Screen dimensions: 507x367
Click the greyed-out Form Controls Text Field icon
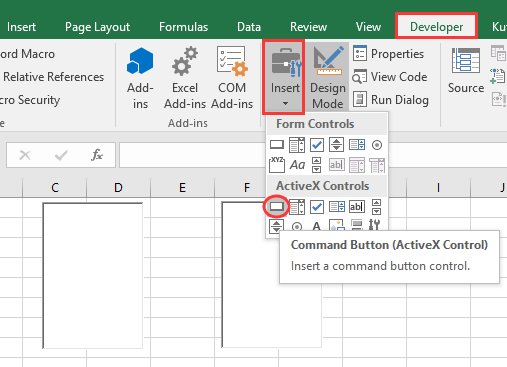pyautogui.click(x=337, y=165)
